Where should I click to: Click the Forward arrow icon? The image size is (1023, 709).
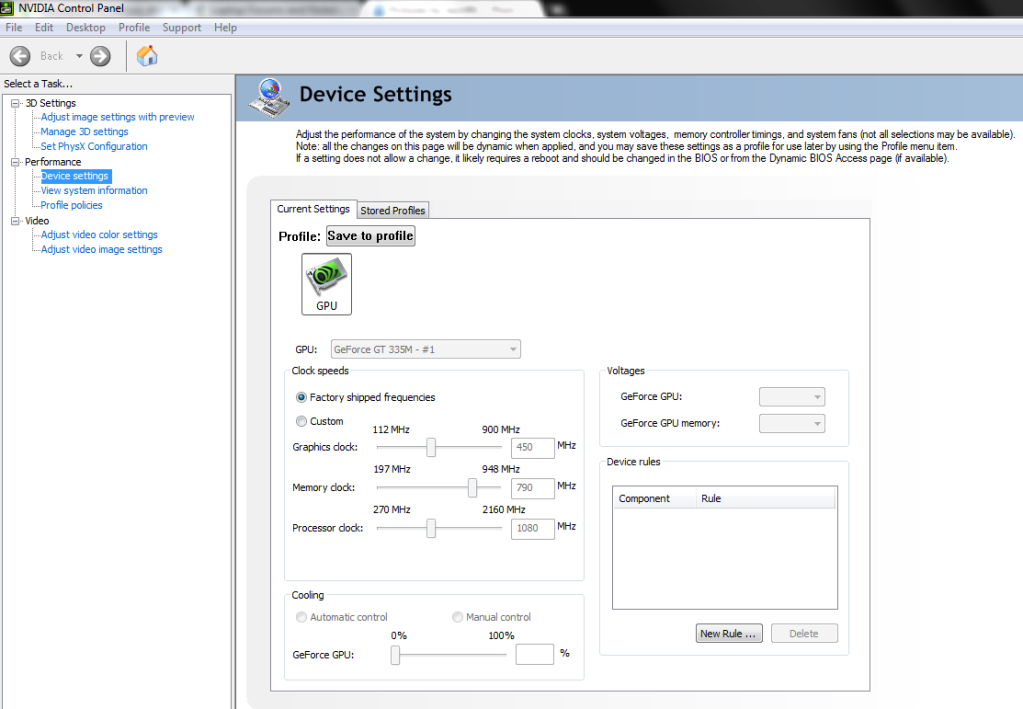coord(100,56)
